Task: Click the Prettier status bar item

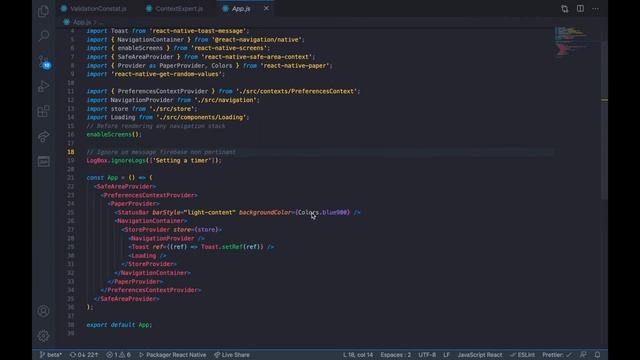Action: point(557,355)
